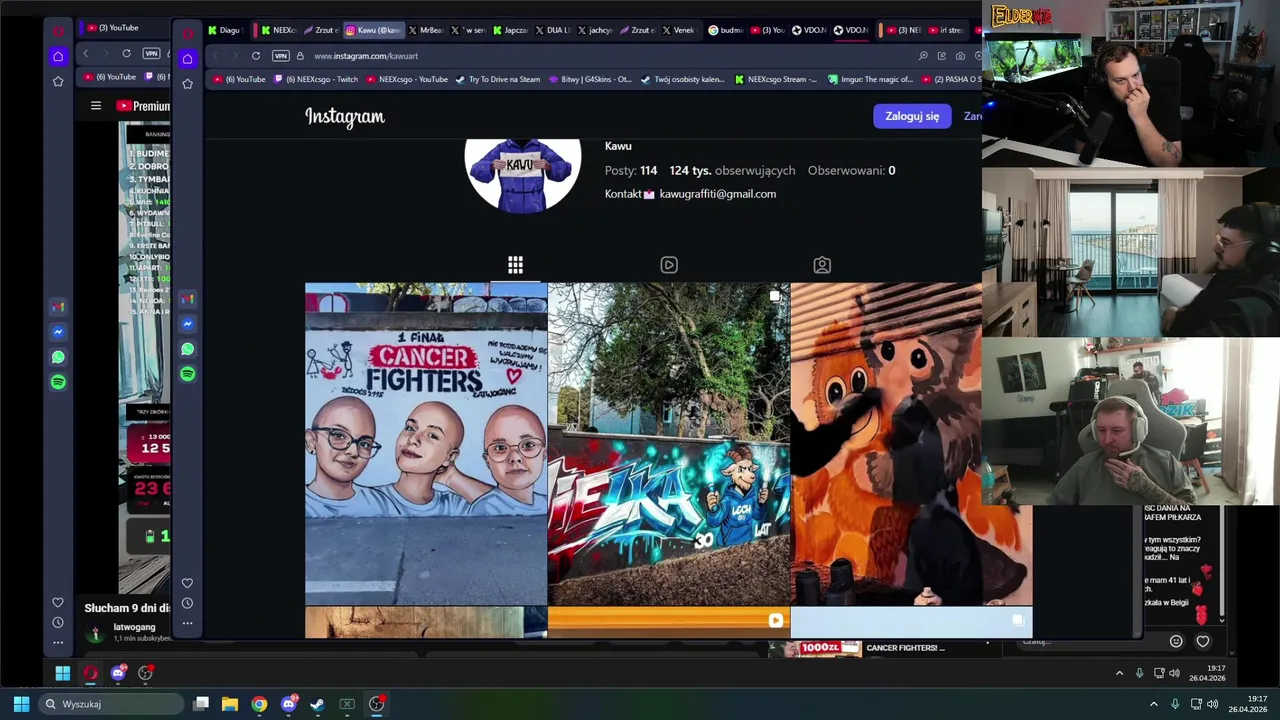This screenshot has width=1280, height=720.
Task: Click the heart icon in front sidebar
Action: [x=187, y=583]
